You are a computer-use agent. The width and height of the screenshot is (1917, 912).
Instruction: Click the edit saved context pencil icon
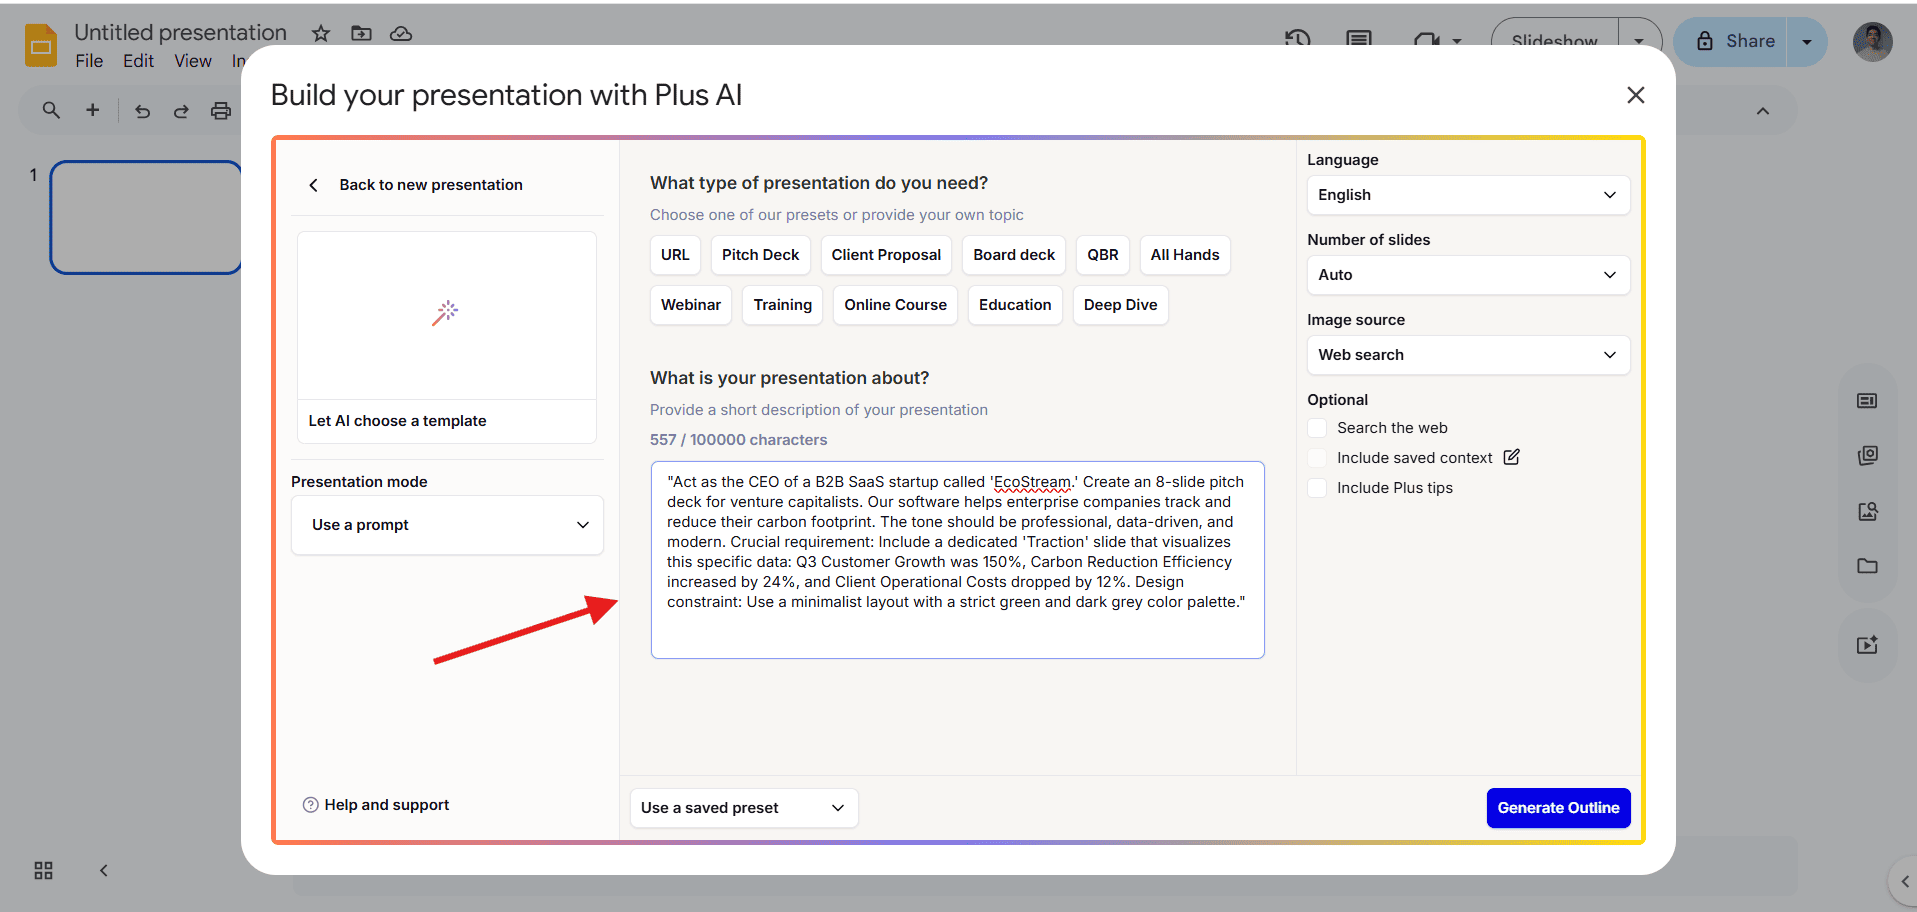coord(1511,457)
